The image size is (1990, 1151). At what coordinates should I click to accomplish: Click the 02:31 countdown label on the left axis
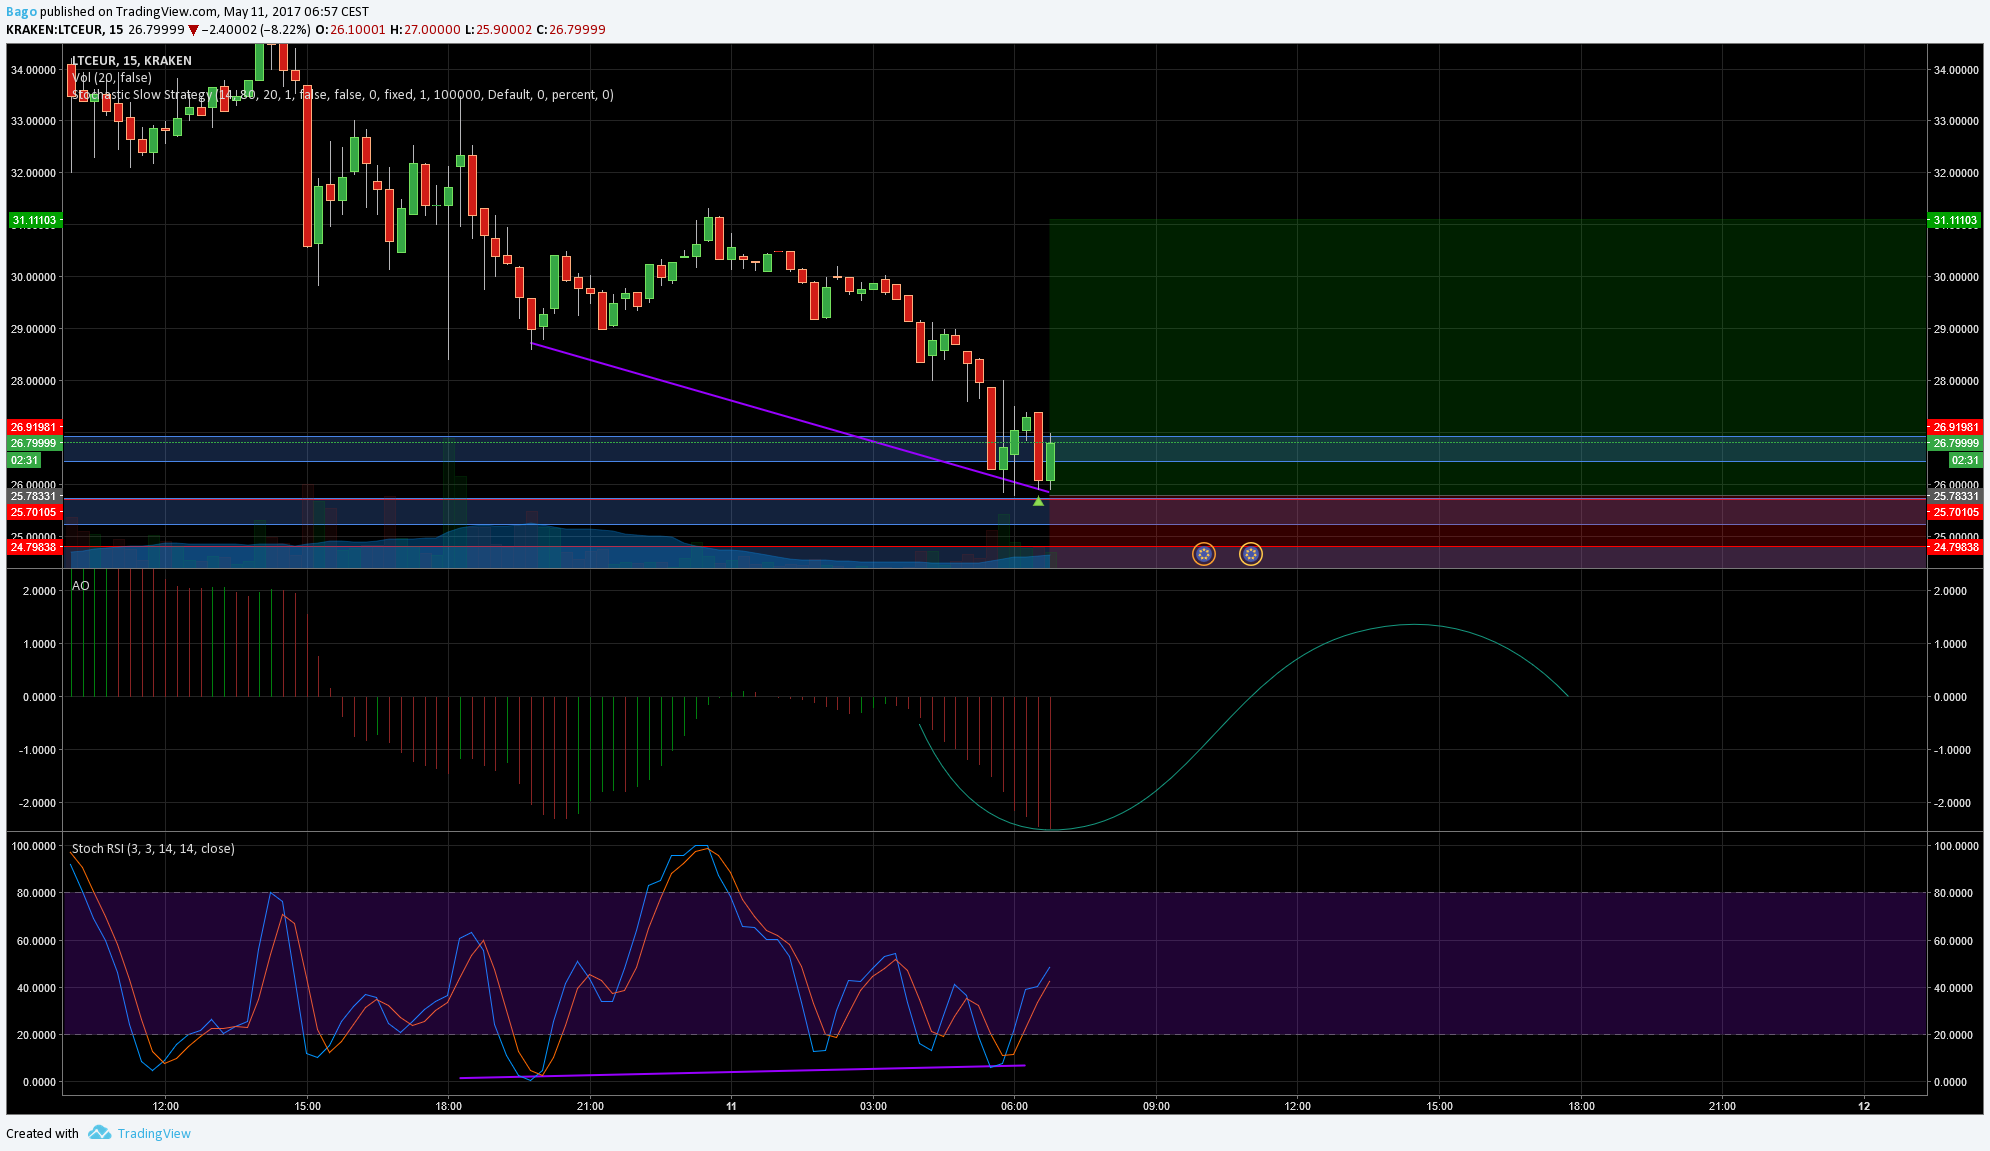click(x=25, y=460)
